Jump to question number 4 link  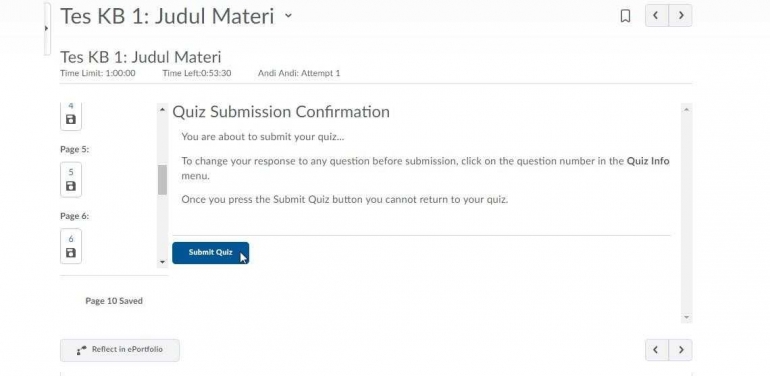coord(71,106)
